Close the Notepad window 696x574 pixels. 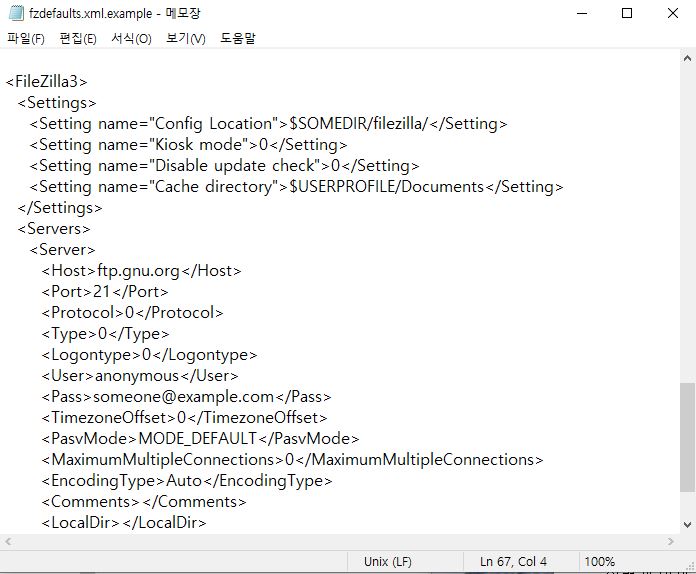pos(673,13)
